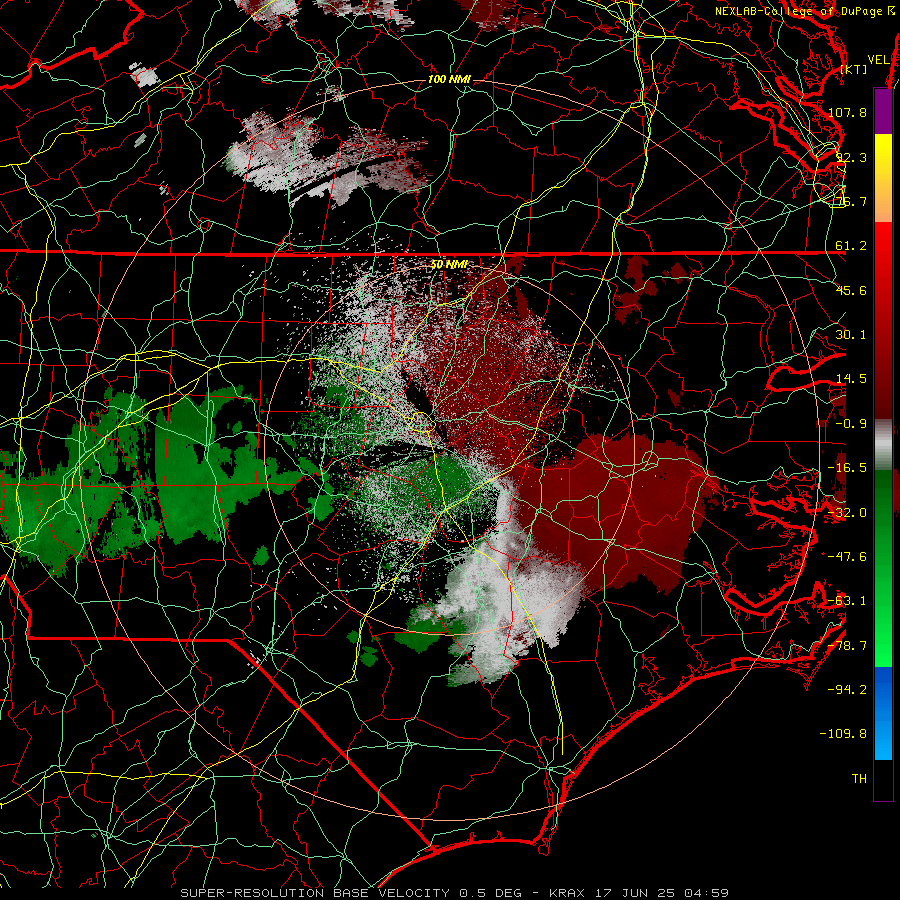Click the TH legend label
The image size is (900, 900).
859,779
